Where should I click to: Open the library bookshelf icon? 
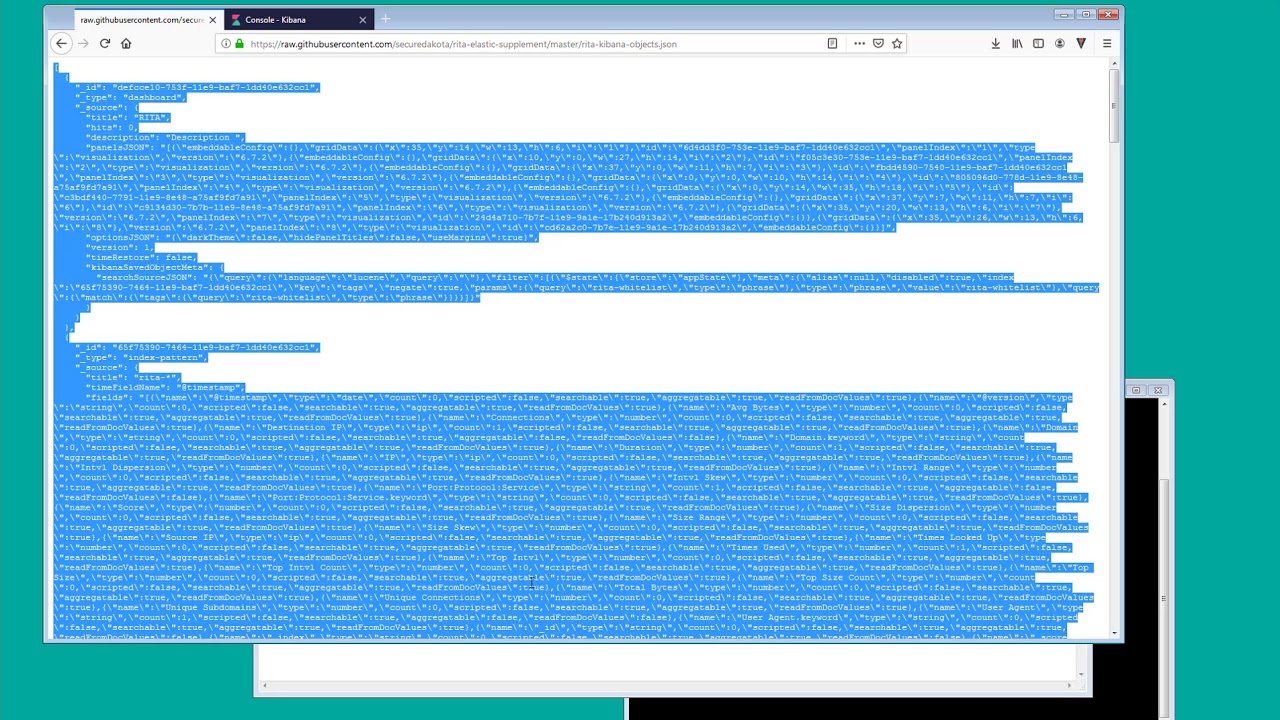1017,43
